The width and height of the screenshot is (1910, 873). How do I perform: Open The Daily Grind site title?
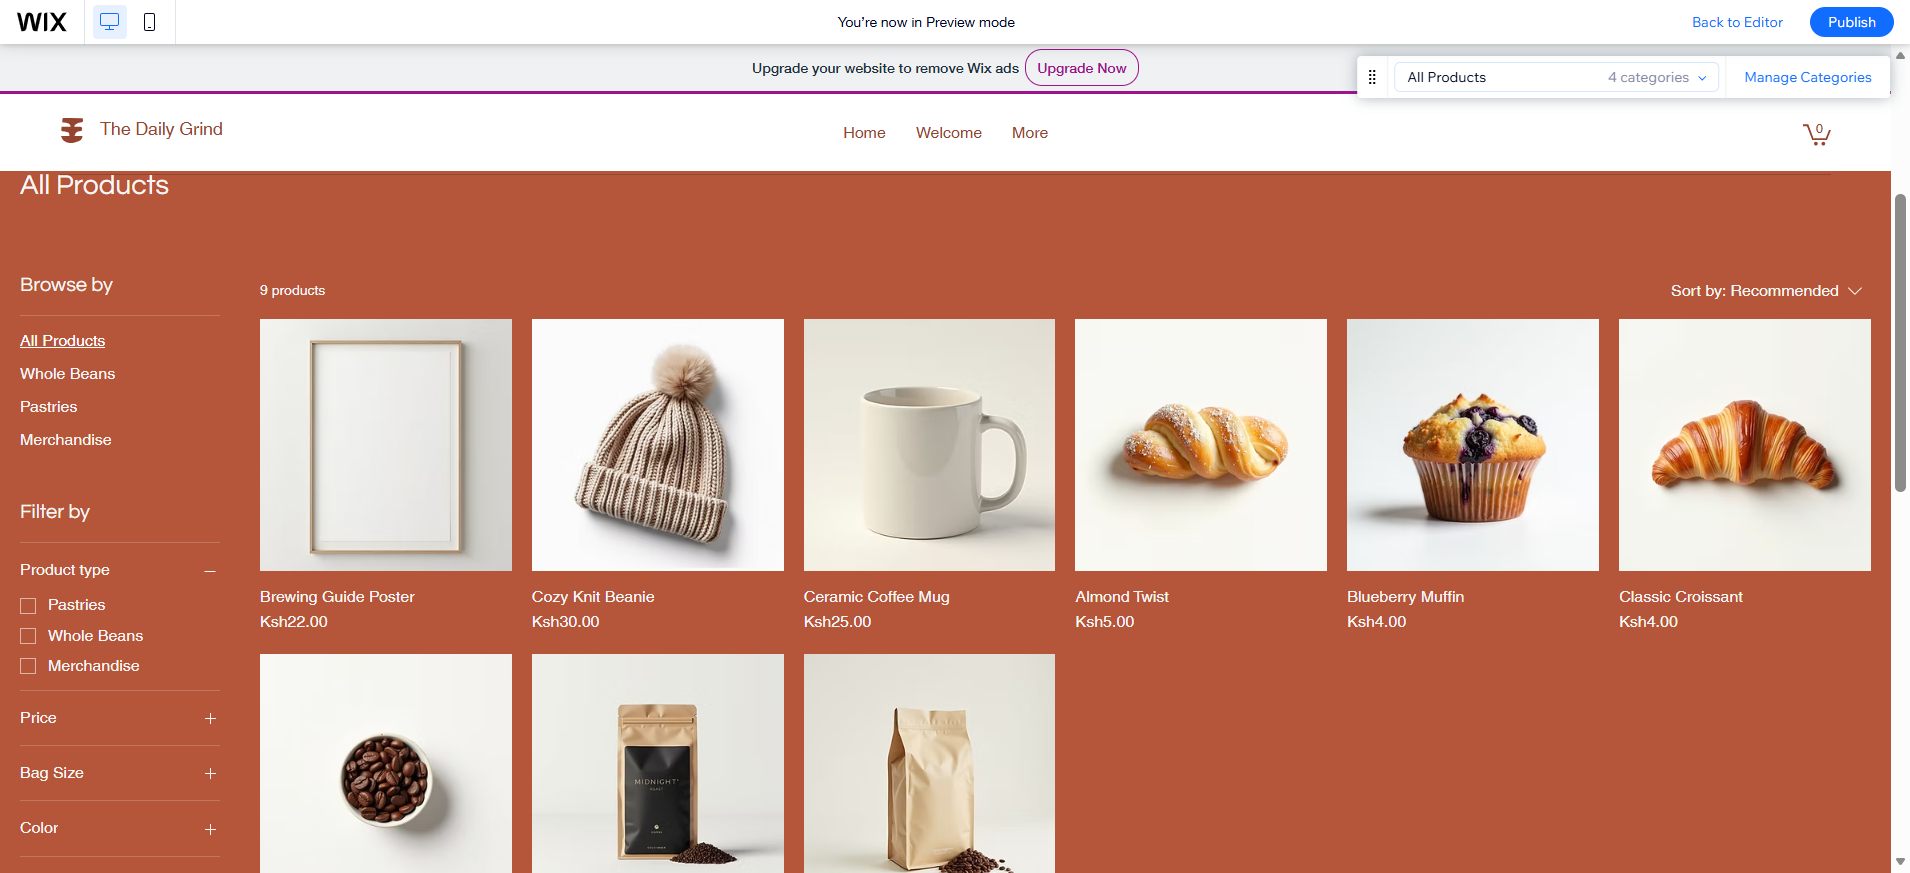click(x=161, y=129)
